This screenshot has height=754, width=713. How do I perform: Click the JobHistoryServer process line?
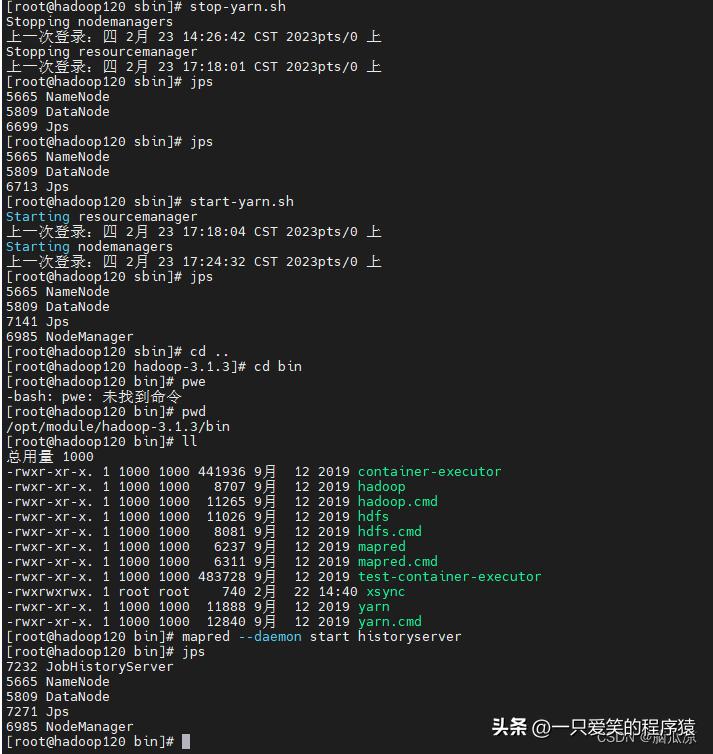[90, 667]
